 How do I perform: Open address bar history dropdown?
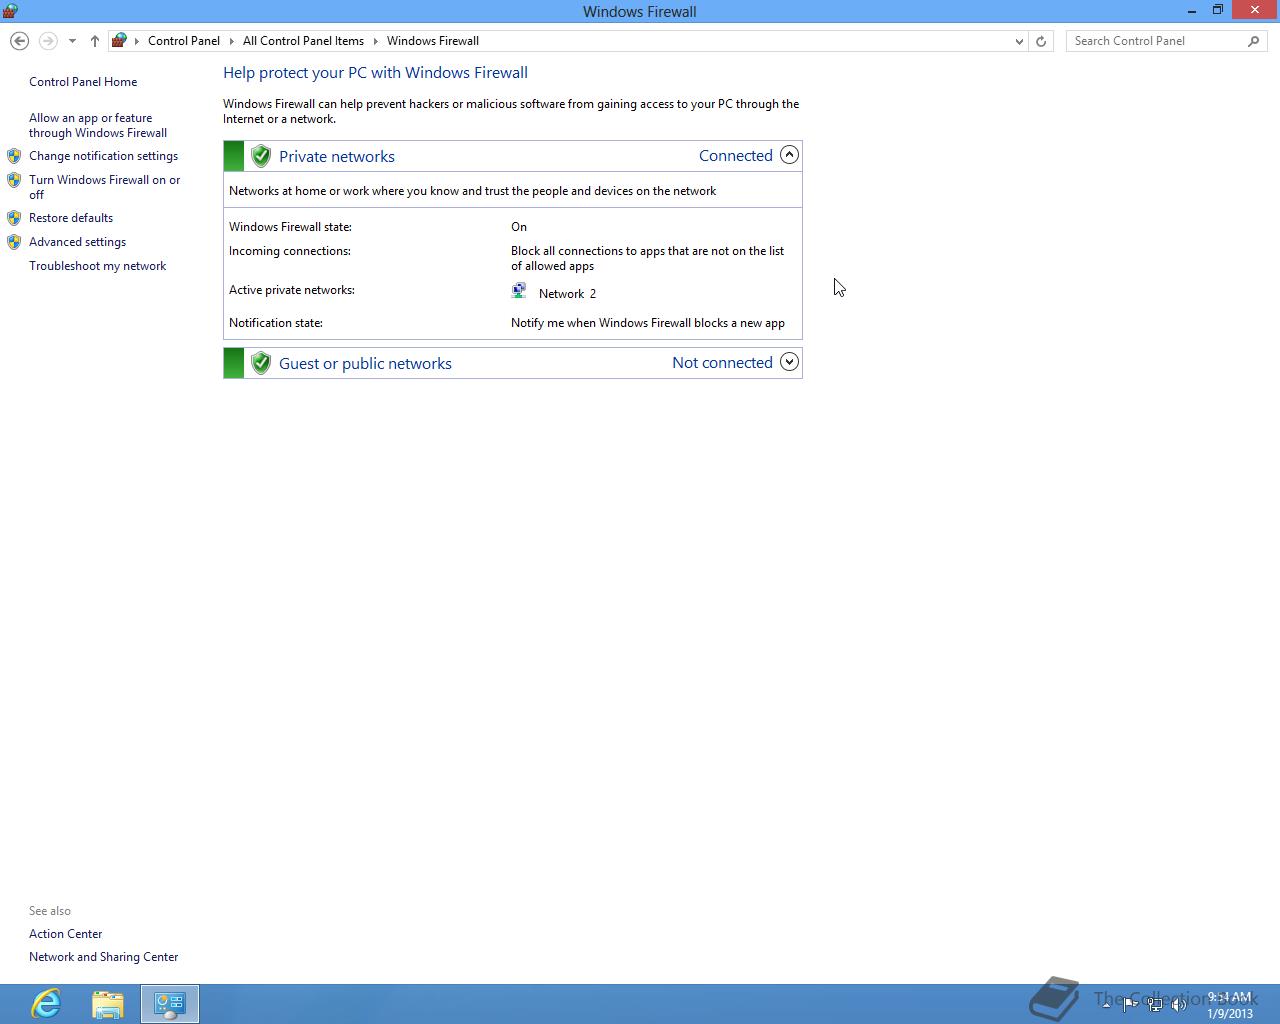[1019, 41]
